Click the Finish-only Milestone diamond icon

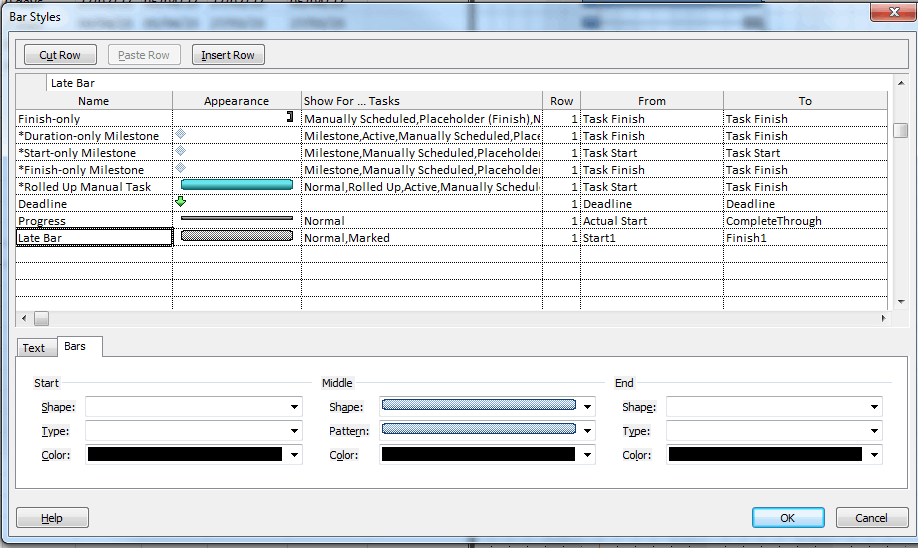(x=181, y=168)
